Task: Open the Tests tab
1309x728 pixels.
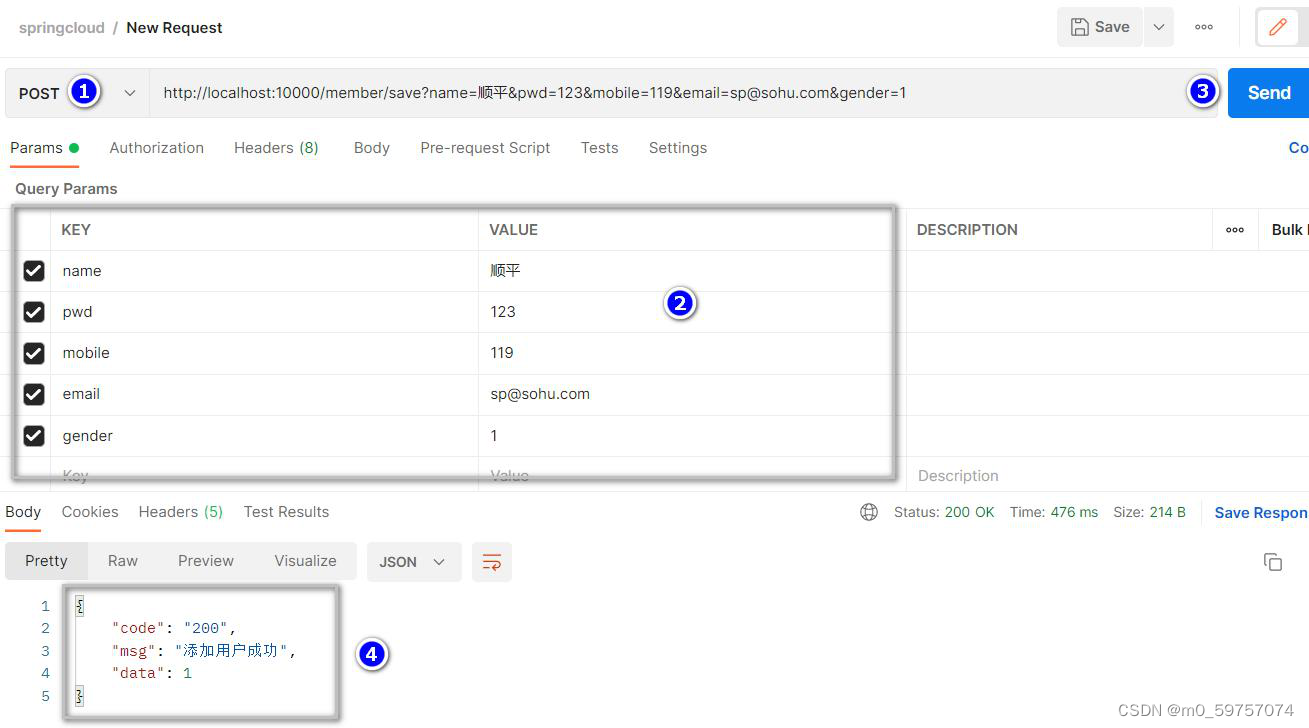Action: tap(599, 148)
